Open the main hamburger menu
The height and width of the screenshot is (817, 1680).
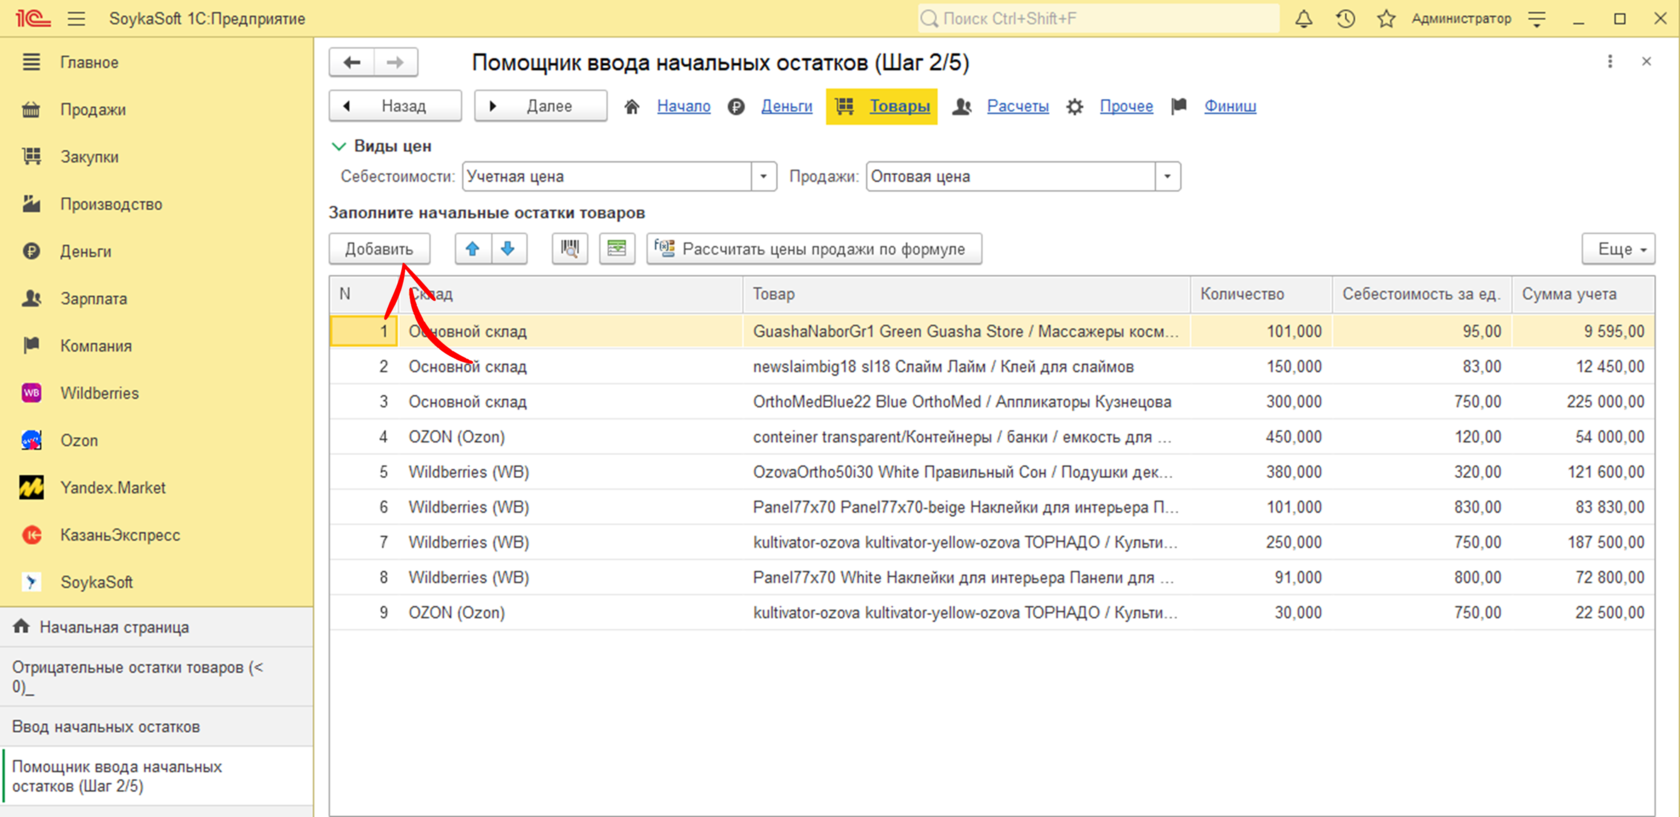tap(76, 19)
